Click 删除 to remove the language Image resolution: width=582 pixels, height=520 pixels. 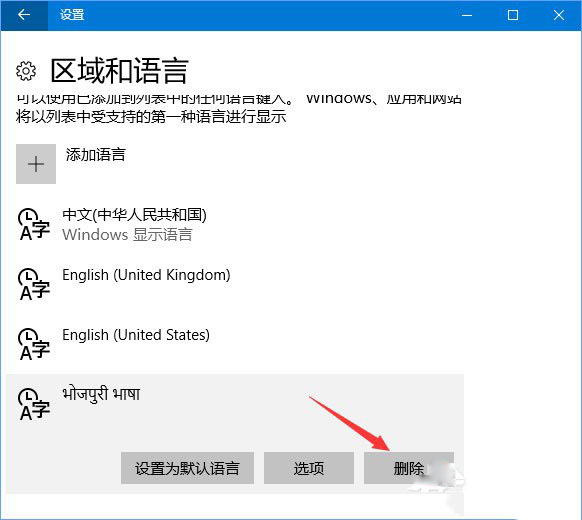tap(409, 468)
